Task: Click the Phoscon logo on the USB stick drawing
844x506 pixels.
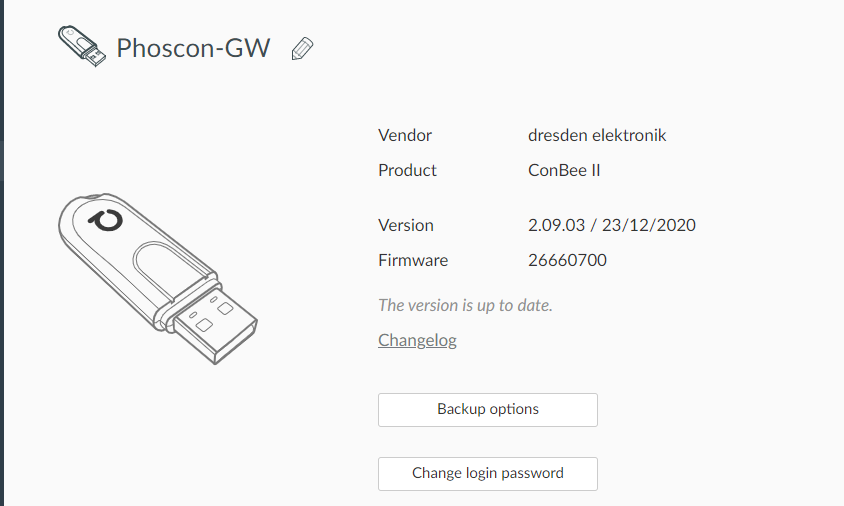Action: tap(106, 219)
